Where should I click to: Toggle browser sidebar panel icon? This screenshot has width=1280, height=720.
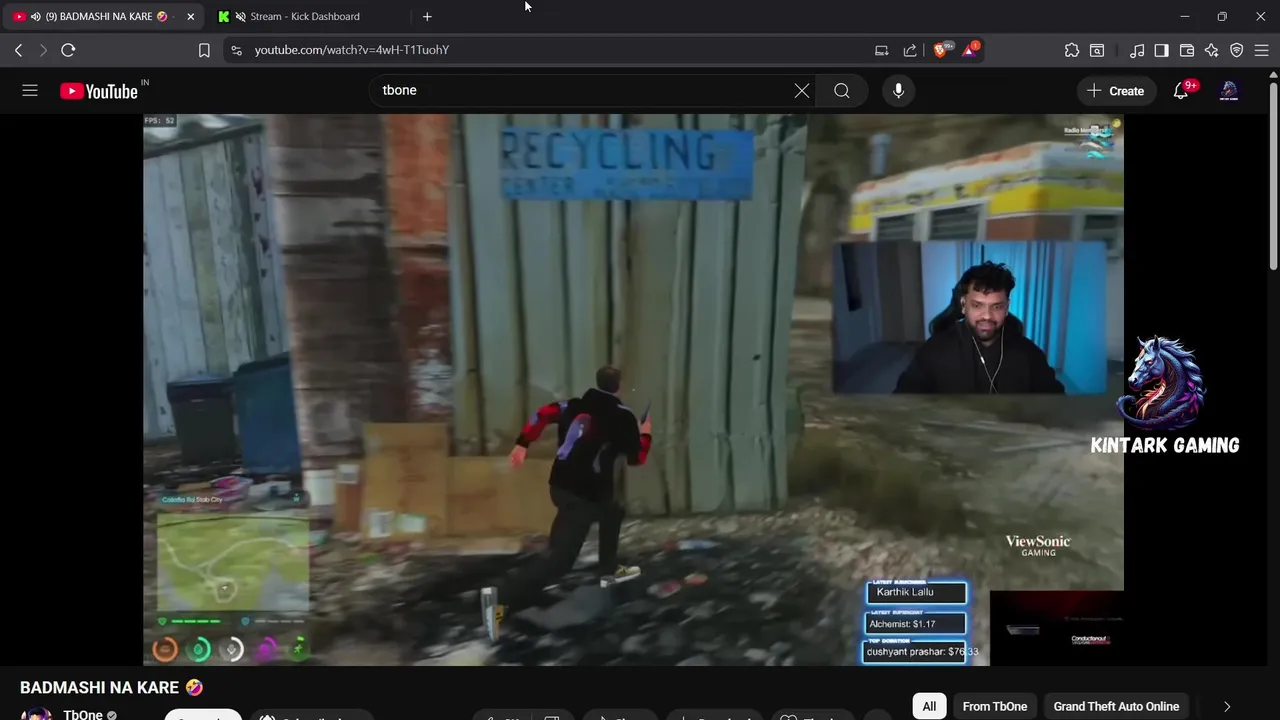1161,50
